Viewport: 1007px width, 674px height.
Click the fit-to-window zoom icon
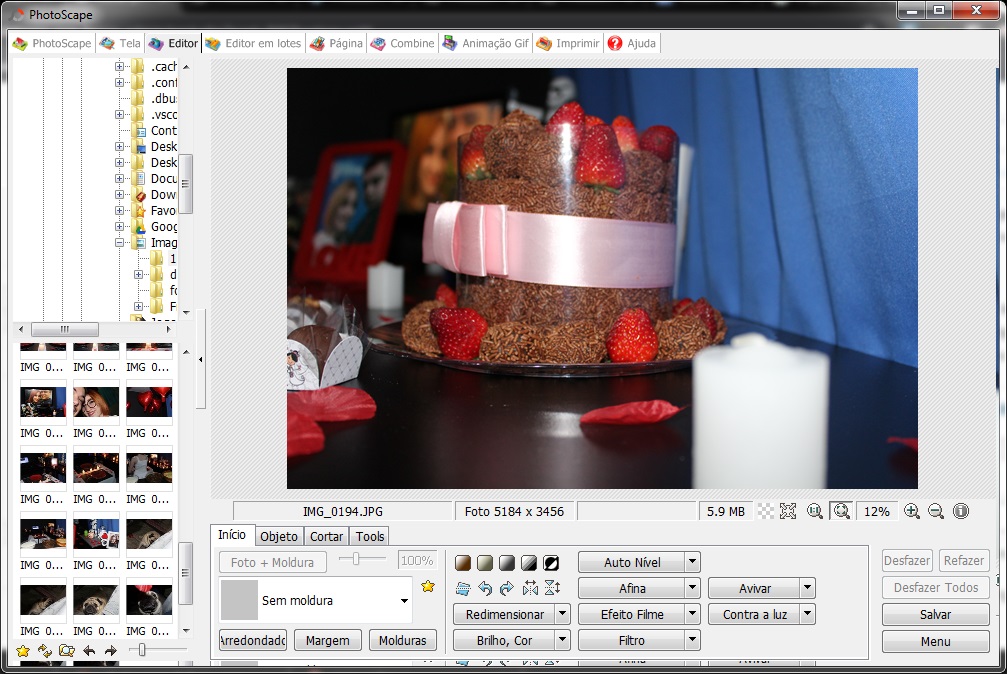pos(843,511)
